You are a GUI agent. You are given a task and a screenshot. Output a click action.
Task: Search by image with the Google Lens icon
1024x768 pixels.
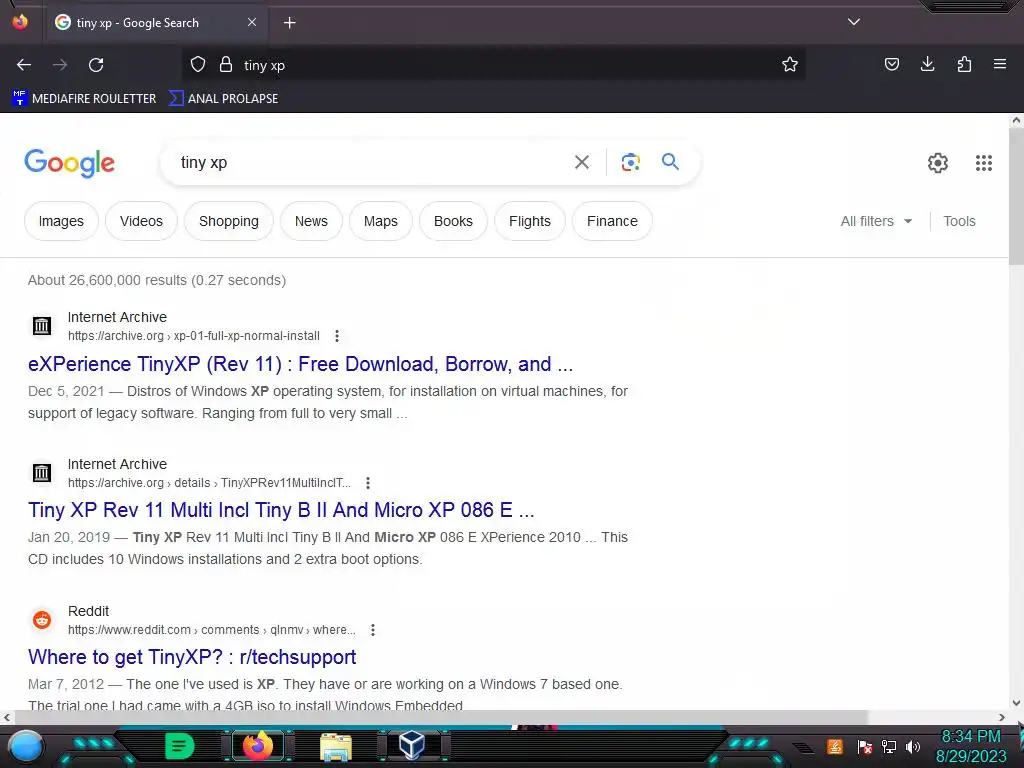[x=630, y=162]
